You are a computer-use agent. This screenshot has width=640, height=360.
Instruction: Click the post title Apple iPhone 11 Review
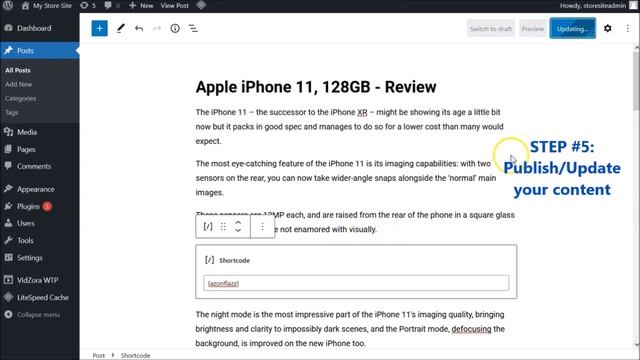pos(316,87)
